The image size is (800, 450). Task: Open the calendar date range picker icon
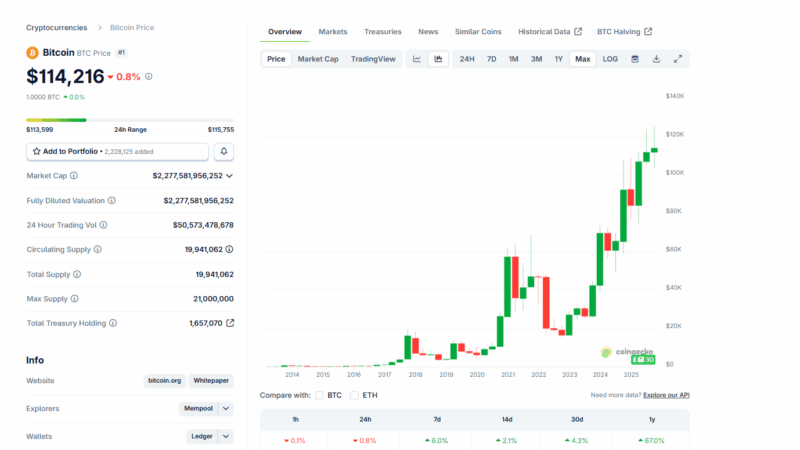tap(635, 59)
